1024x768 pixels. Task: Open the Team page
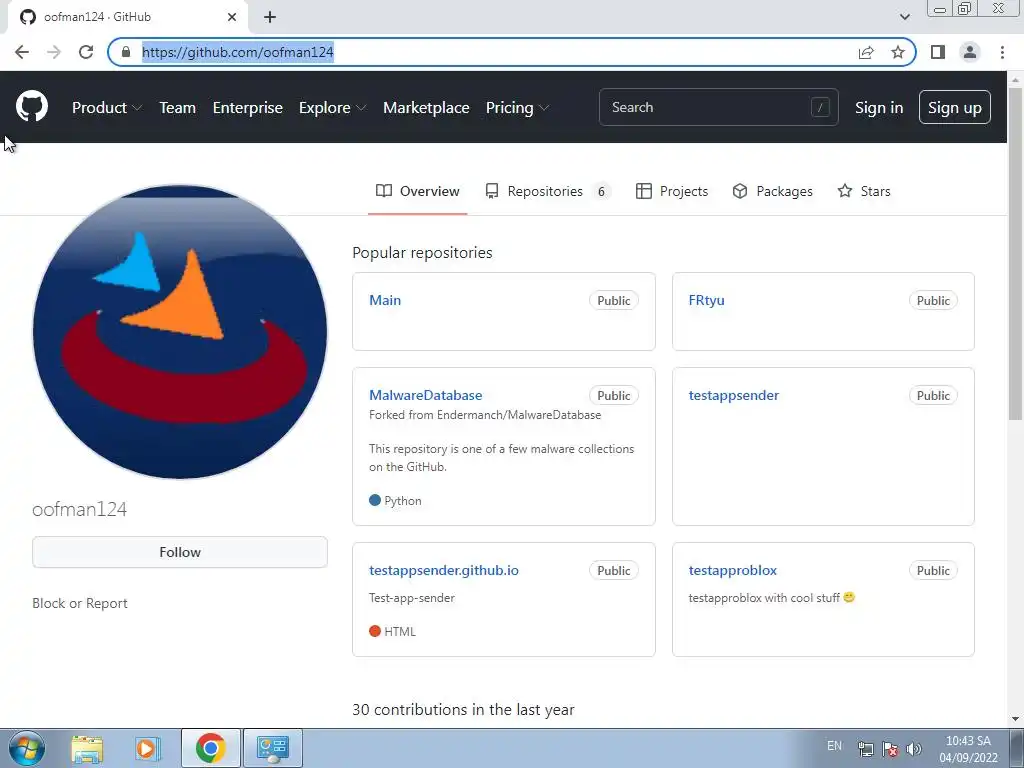click(178, 108)
